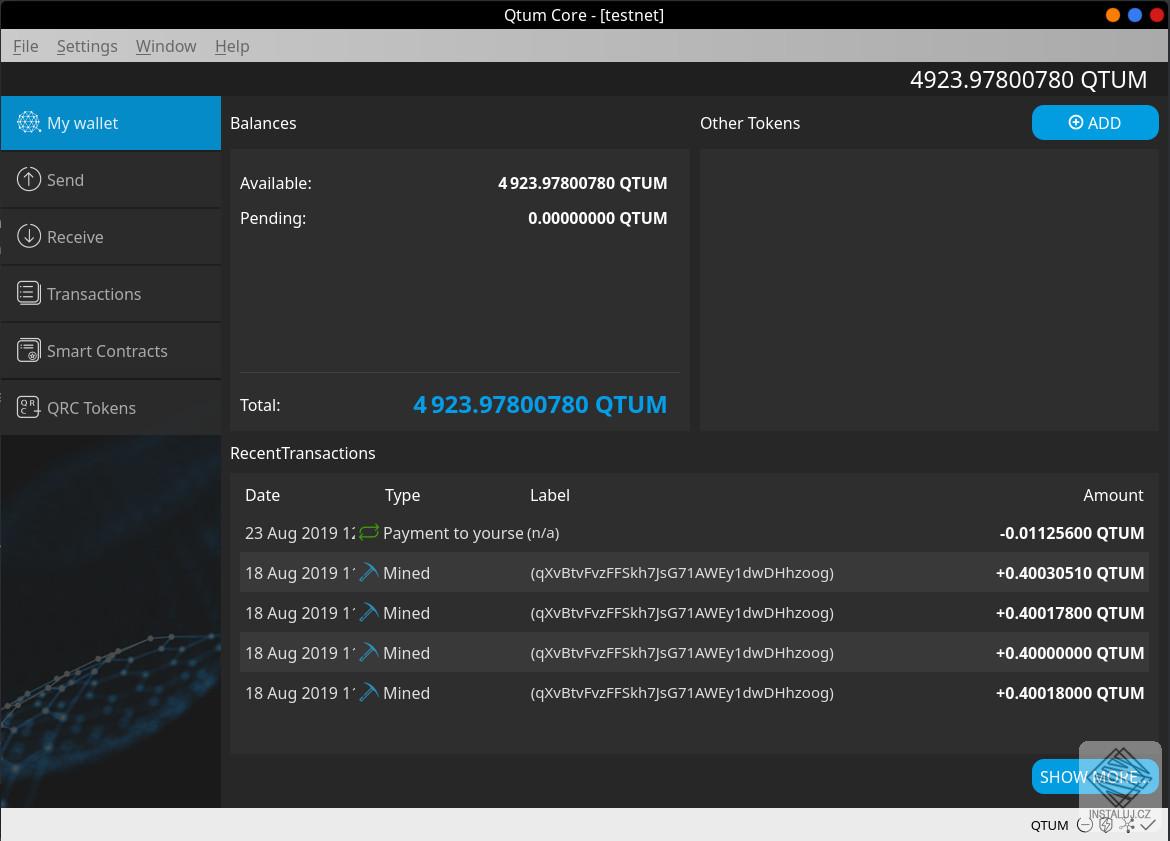Select the Receive icon in the sidebar
The height and width of the screenshot is (841, 1170).
click(x=28, y=236)
